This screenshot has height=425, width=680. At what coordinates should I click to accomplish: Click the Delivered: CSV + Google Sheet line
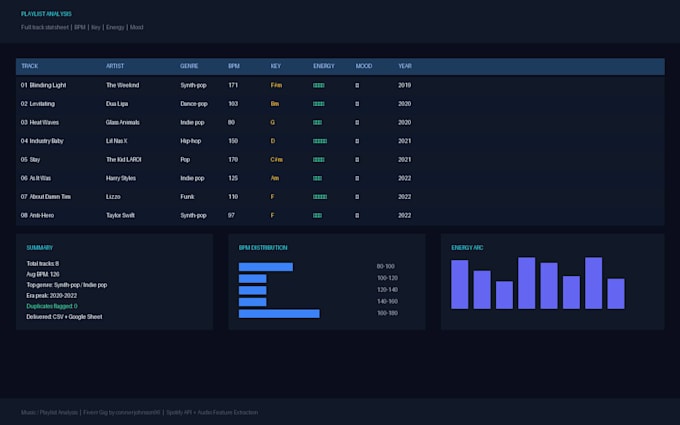pyautogui.click(x=64, y=317)
